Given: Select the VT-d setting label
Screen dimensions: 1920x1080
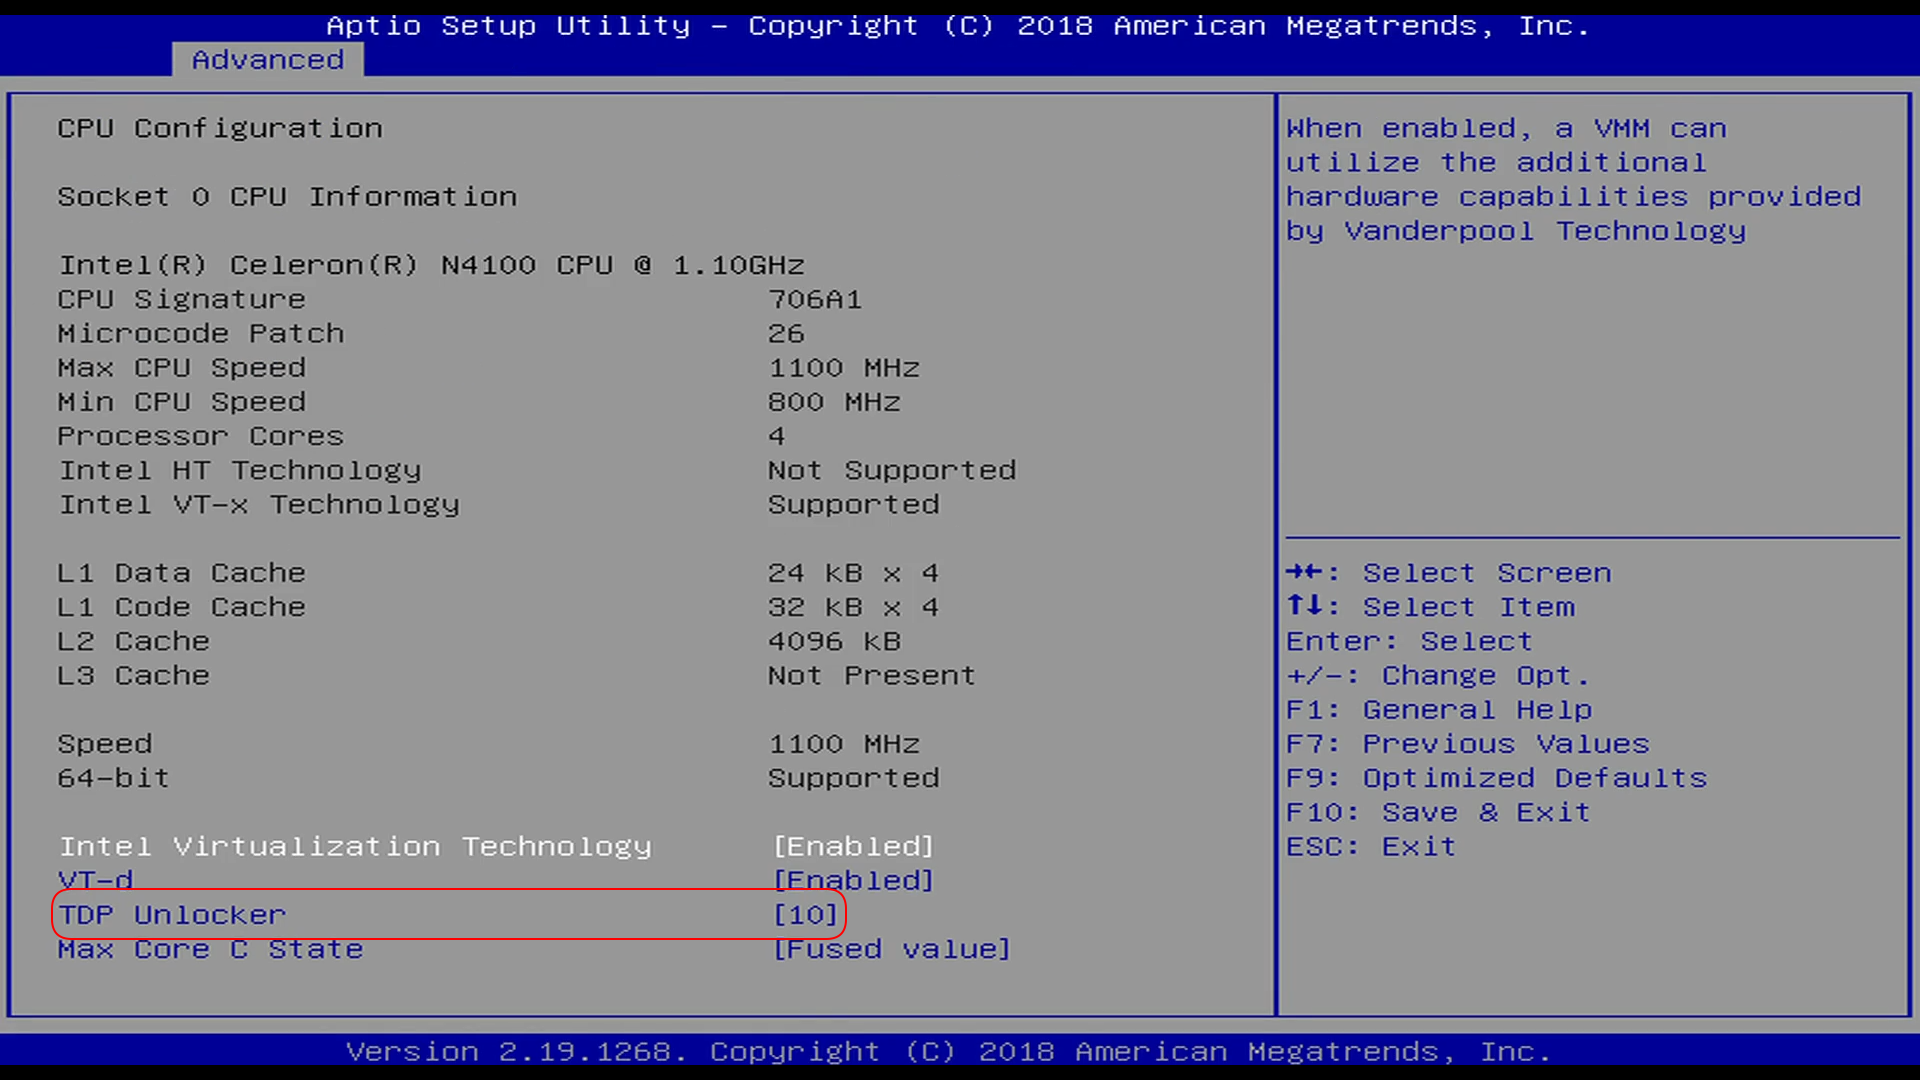Looking at the screenshot, I should point(95,880).
